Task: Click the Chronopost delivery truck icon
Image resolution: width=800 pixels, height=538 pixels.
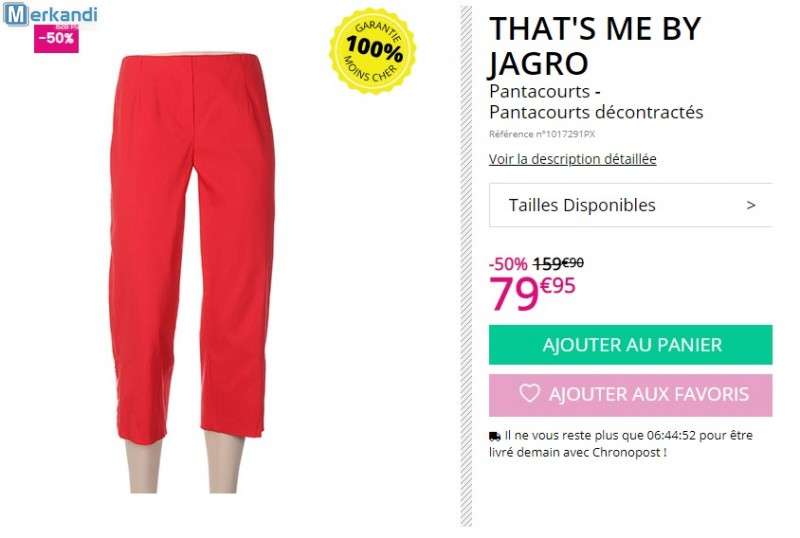Action: click(494, 436)
